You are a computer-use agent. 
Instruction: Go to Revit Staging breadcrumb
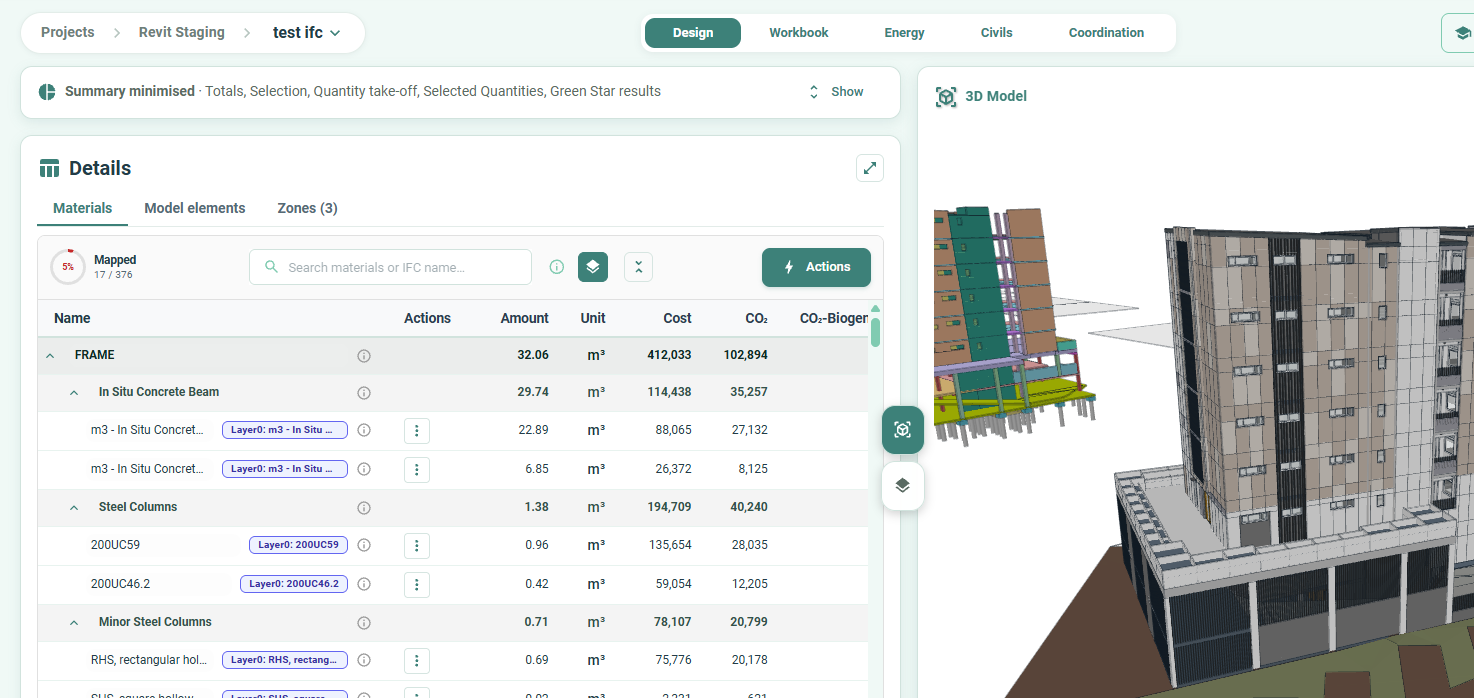click(x=182, y=32)
